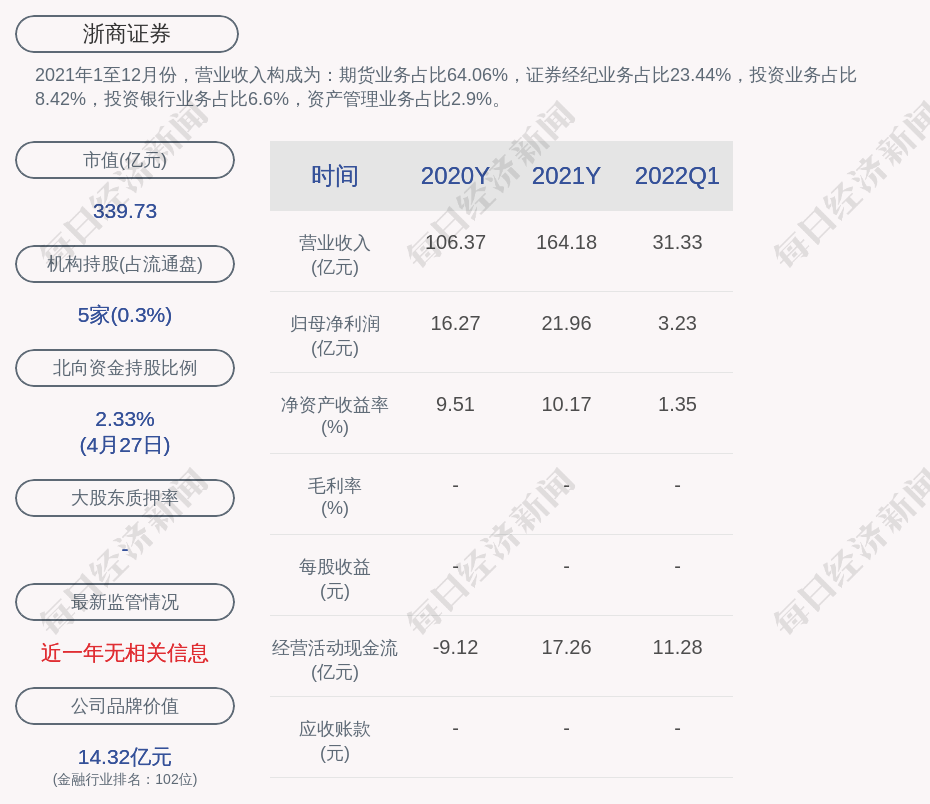Select the 归母净利润 2021Y value 21.96
Viewport: 930px width, 804px height.
click(566, 323)
